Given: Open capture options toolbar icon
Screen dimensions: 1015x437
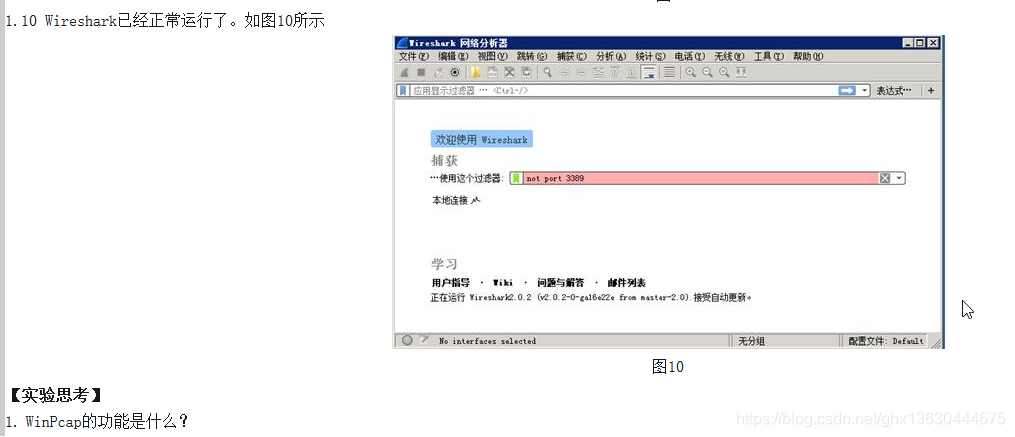Looking at the screenshot, I should point(455,73).
